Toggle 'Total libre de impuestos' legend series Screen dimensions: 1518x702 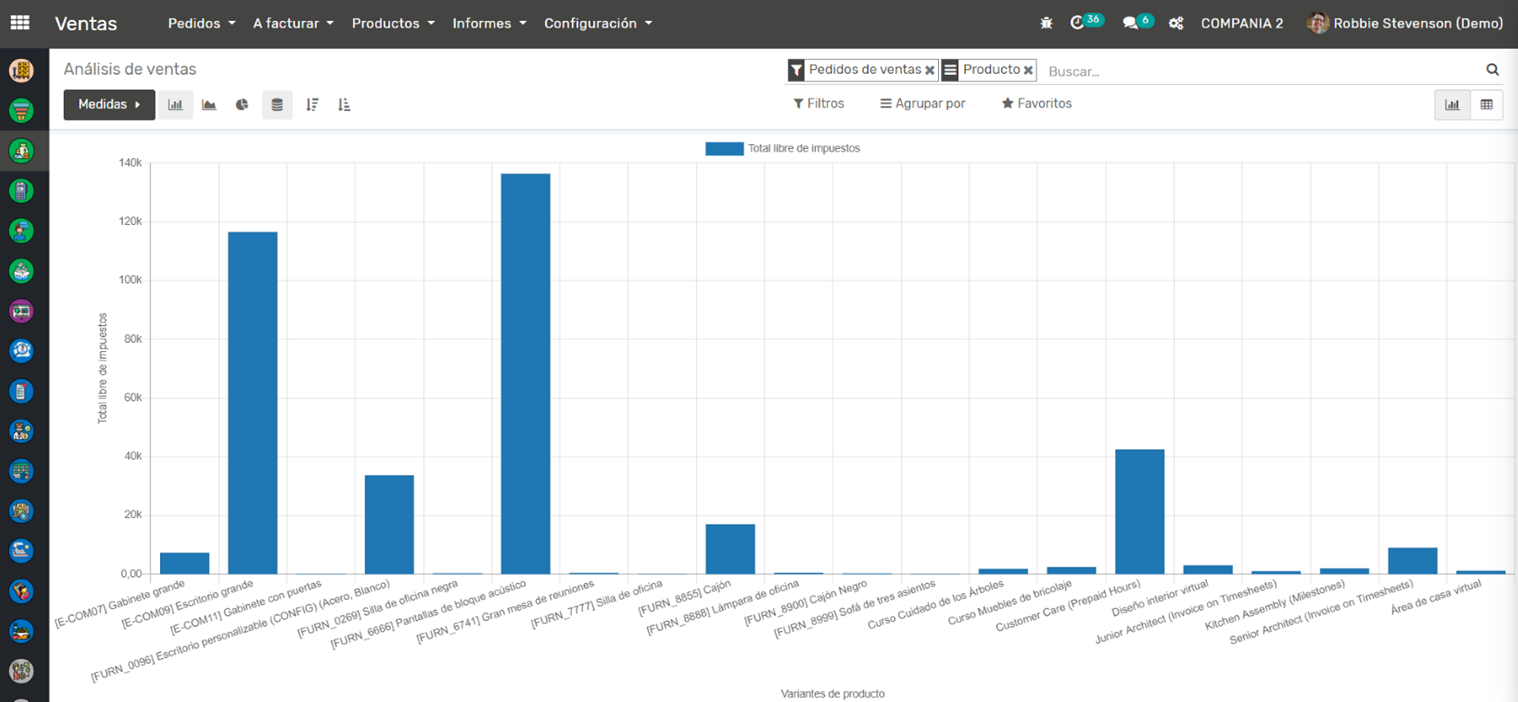pos(783,148)
